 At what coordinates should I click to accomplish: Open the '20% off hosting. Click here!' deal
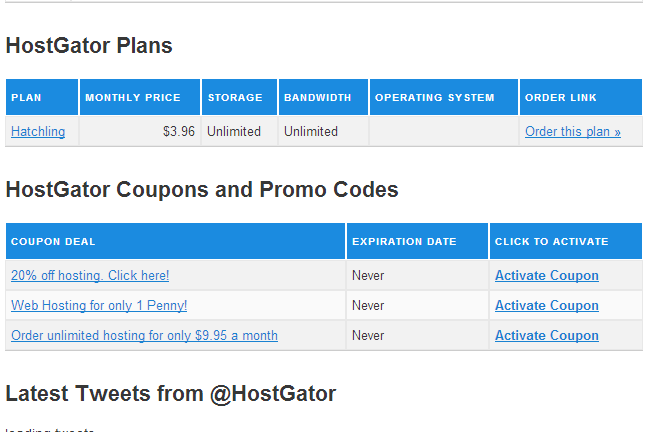click(90, 275)
